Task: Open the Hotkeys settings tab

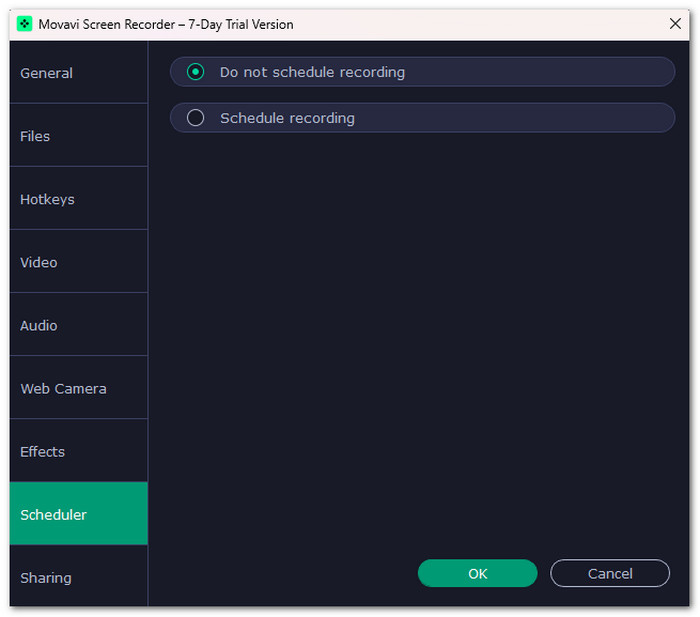Action: coord(79,198)
